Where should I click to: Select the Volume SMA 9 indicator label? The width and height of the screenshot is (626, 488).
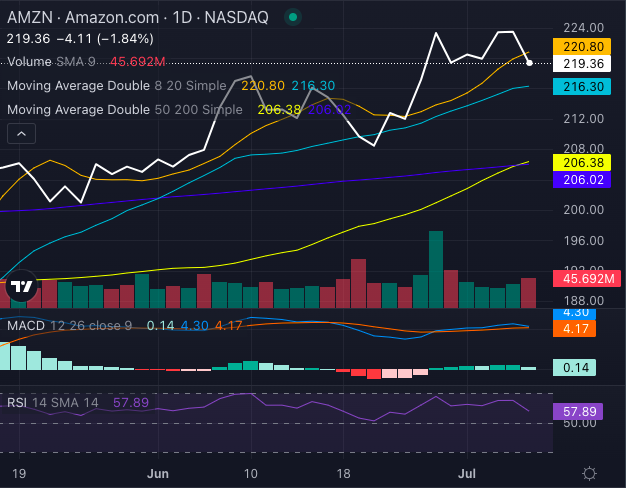[x=51, y=61]
